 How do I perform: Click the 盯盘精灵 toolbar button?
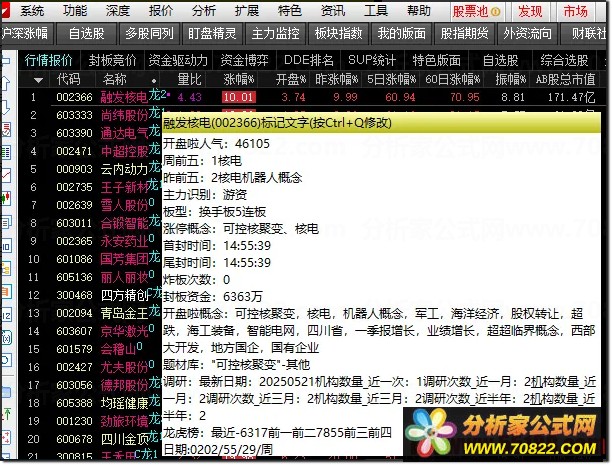coord(212,34)
